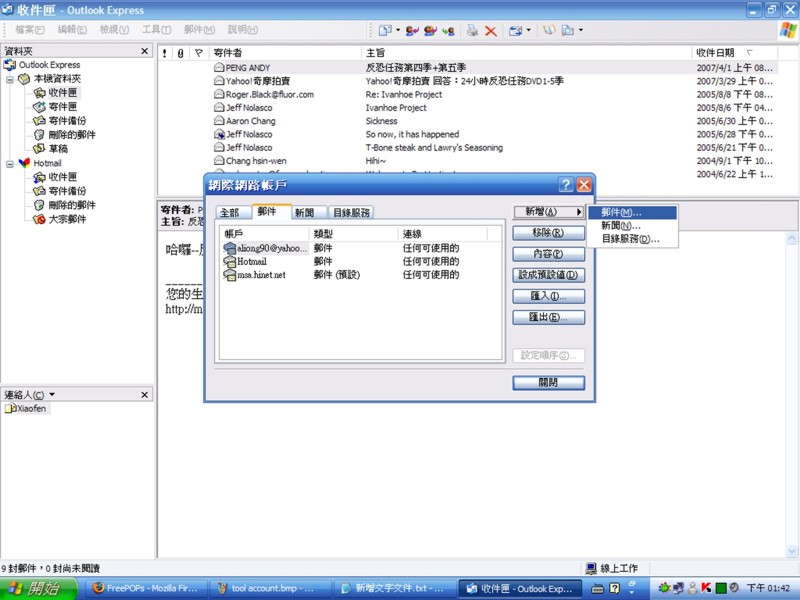800x600 pixels.
Task: Select the 寄件匣 folder
Action: click(x=62, y=107)
